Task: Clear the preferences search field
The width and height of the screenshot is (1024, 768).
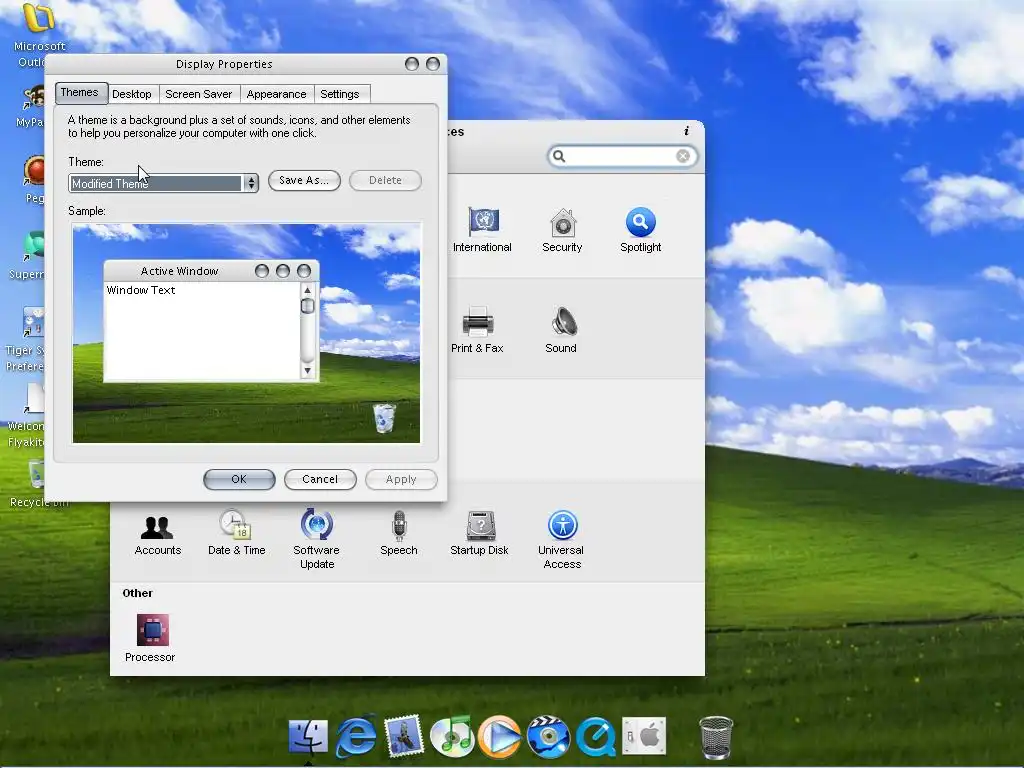Action: point(683,156)
